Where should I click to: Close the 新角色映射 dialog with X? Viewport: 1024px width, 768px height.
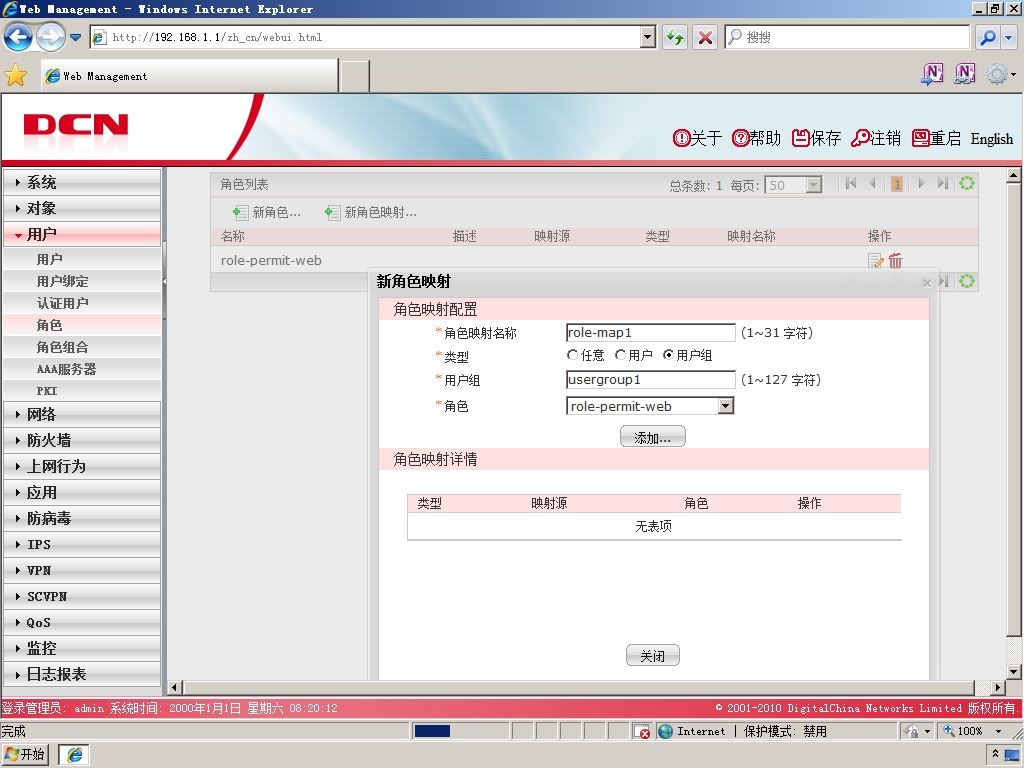(x=927, y=283)
